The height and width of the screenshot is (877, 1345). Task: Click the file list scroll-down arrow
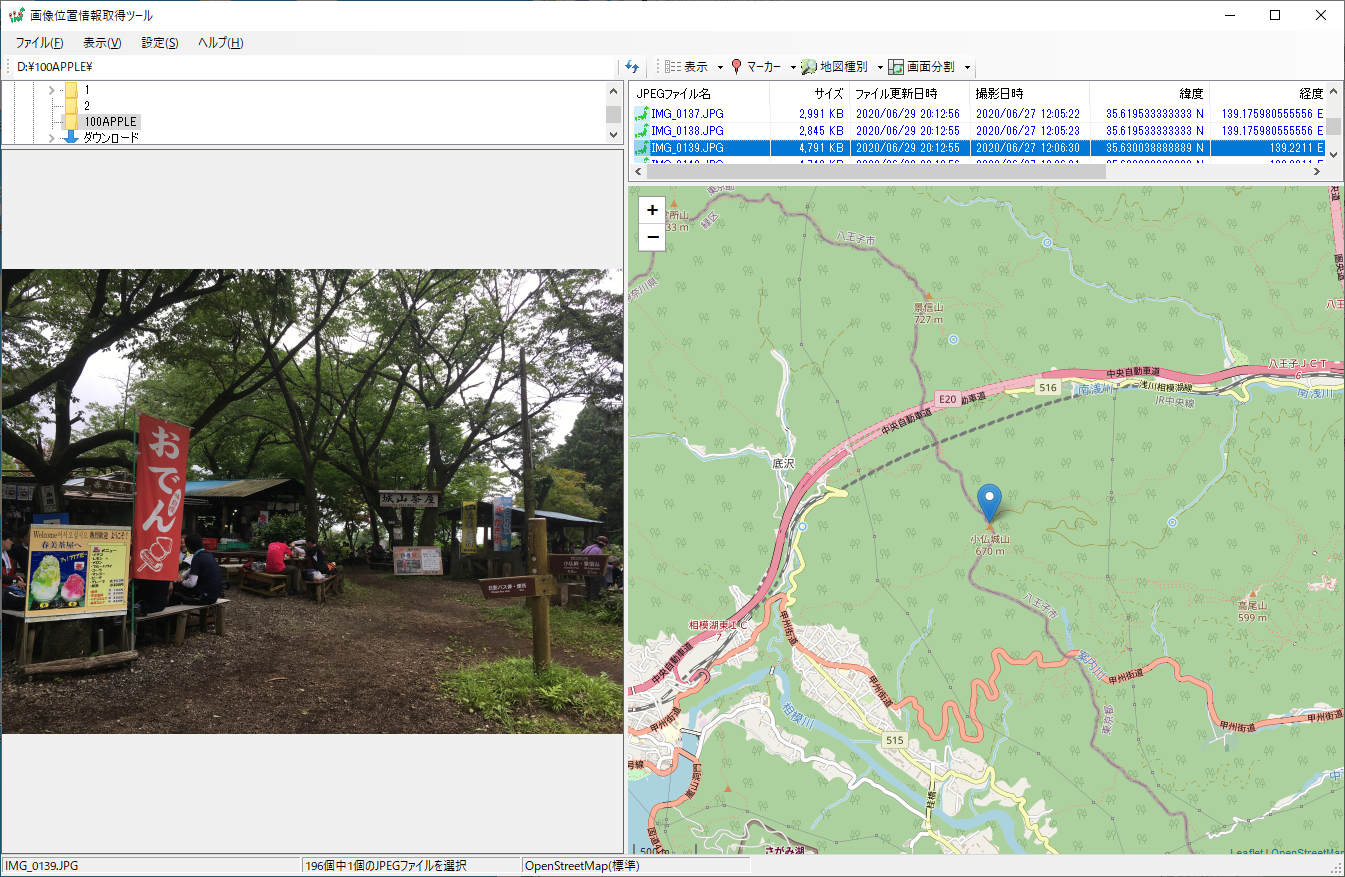(1335, 154)
